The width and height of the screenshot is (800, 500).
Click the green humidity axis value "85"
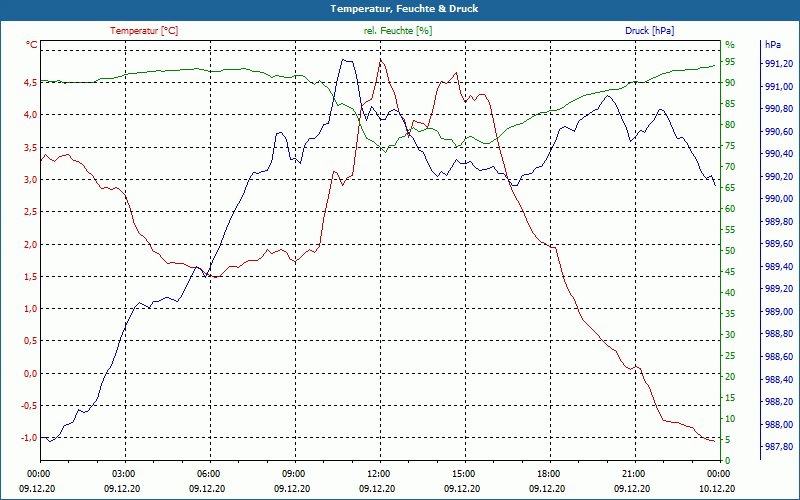(x=730, y=104)
